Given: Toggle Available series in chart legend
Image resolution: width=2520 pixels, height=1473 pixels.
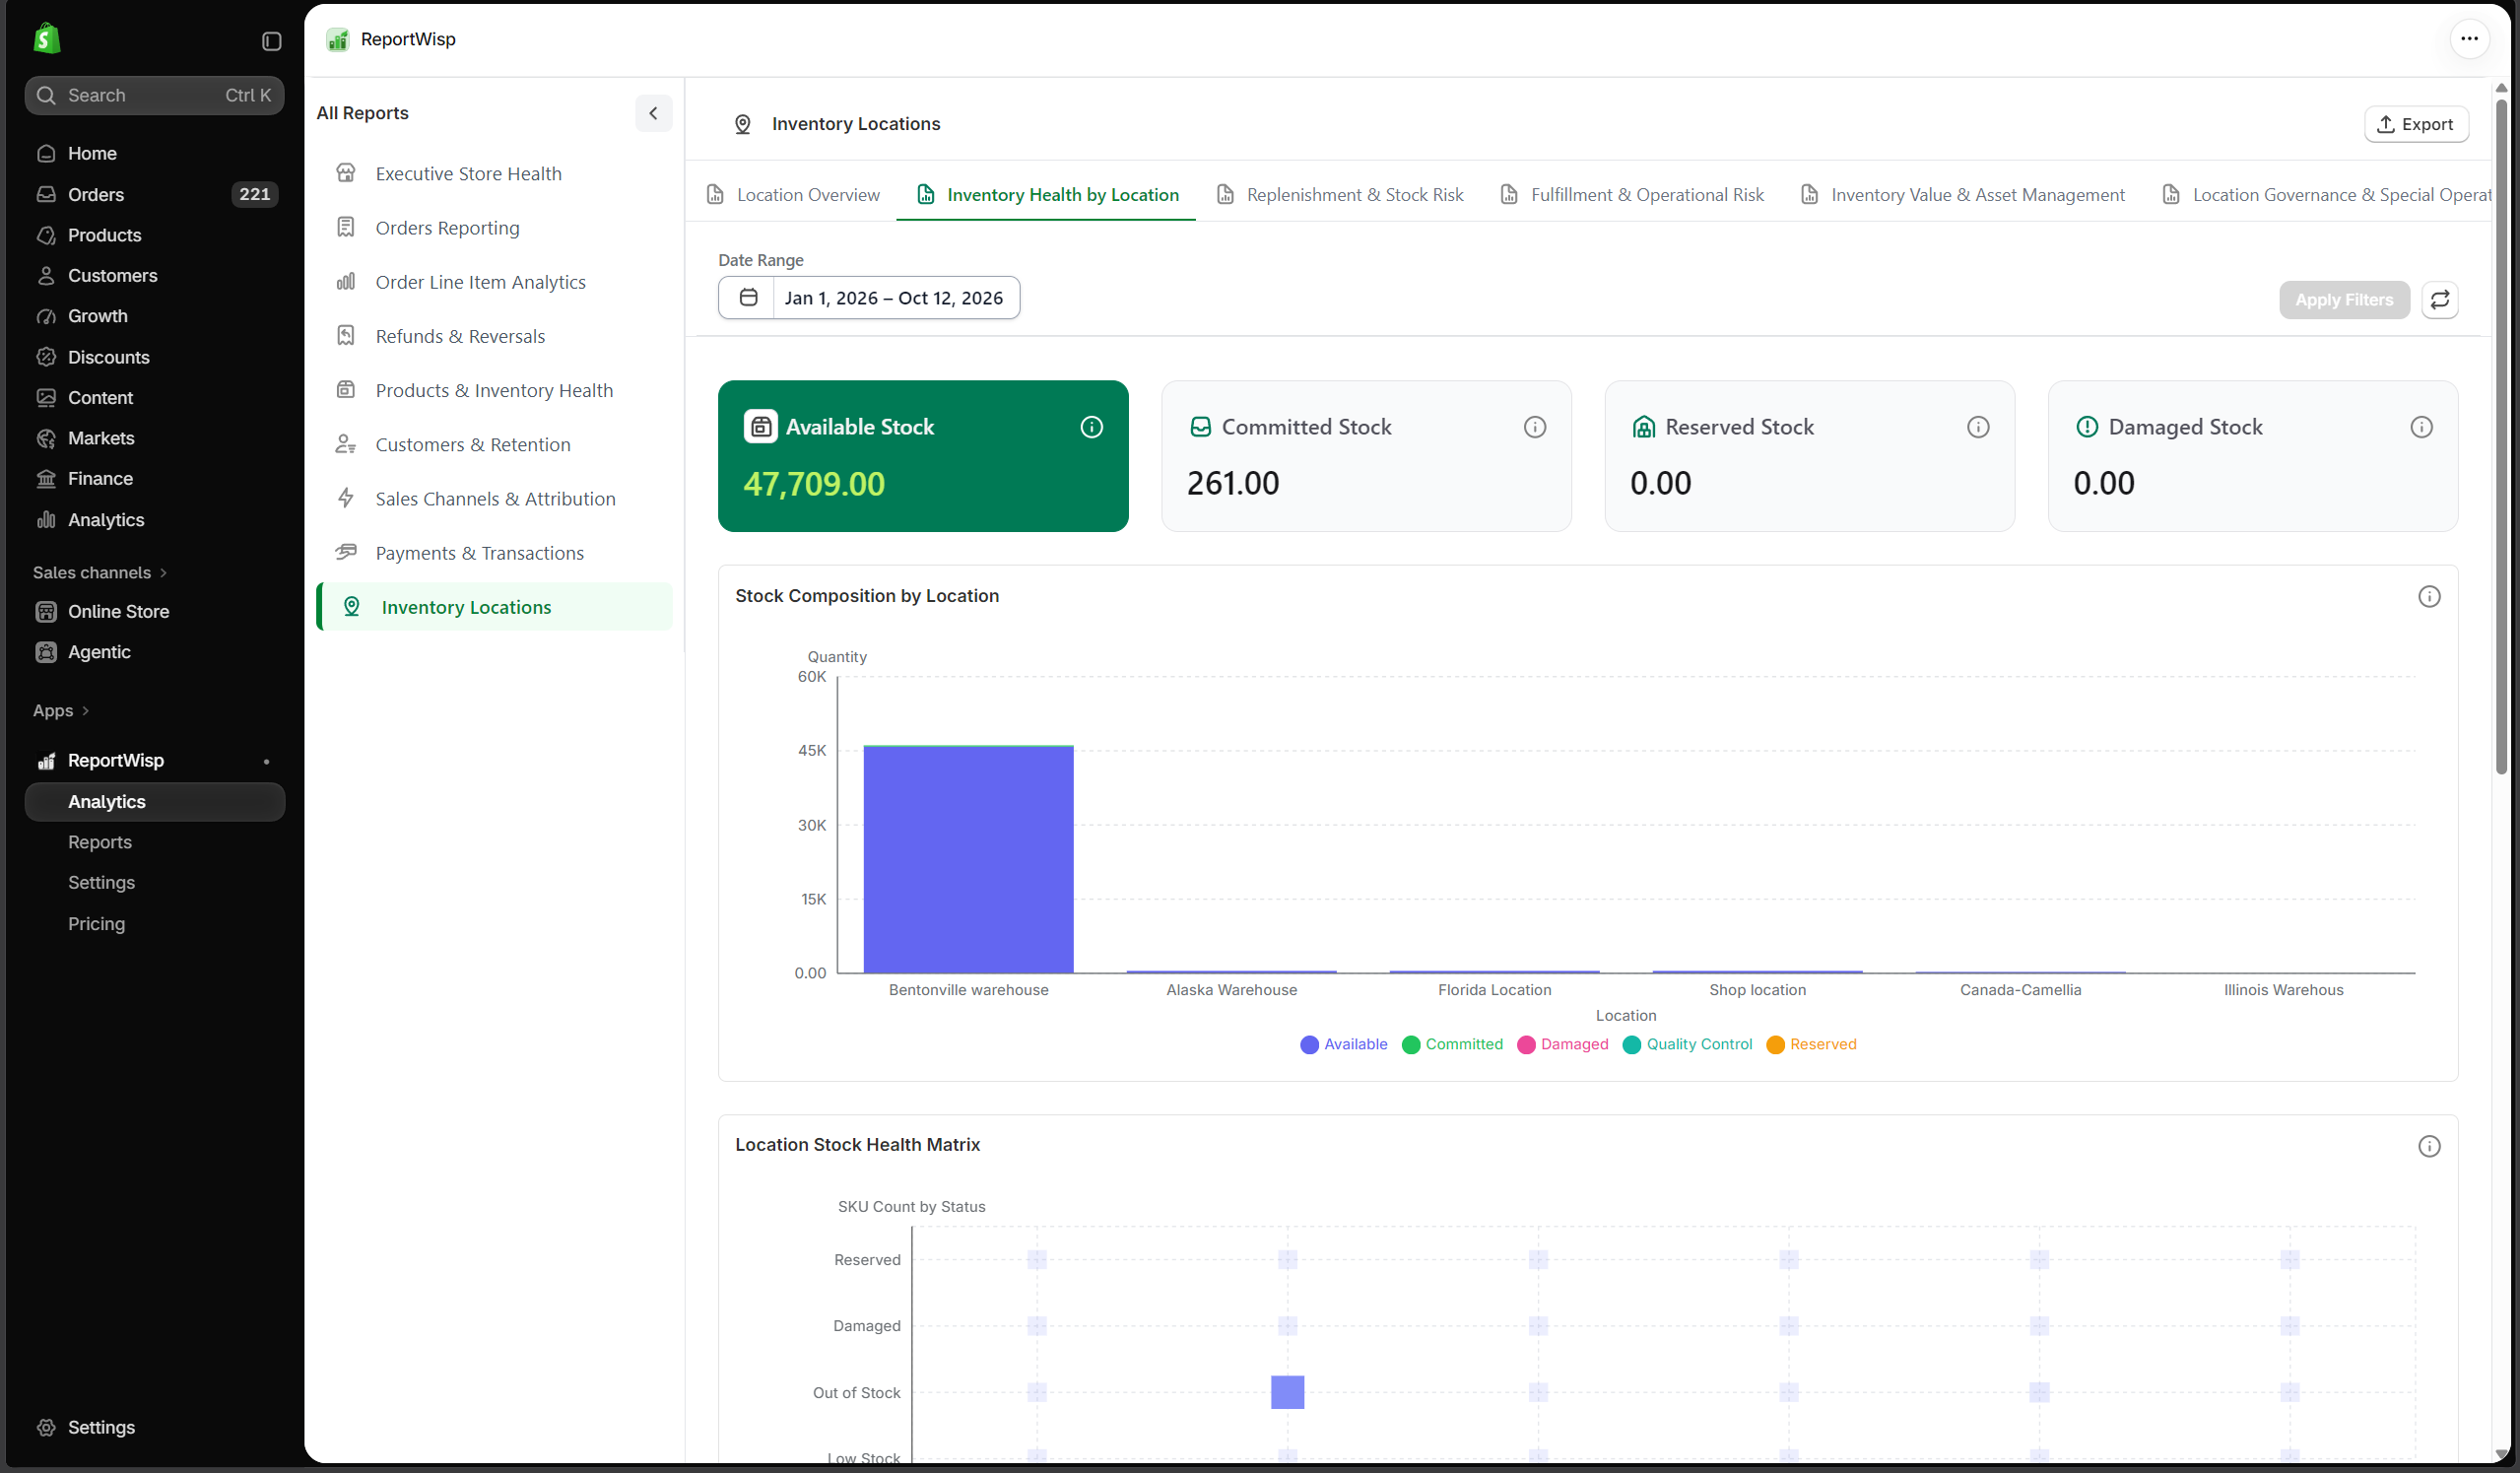Looking at the screenshot, I should click(1343, 1044).
